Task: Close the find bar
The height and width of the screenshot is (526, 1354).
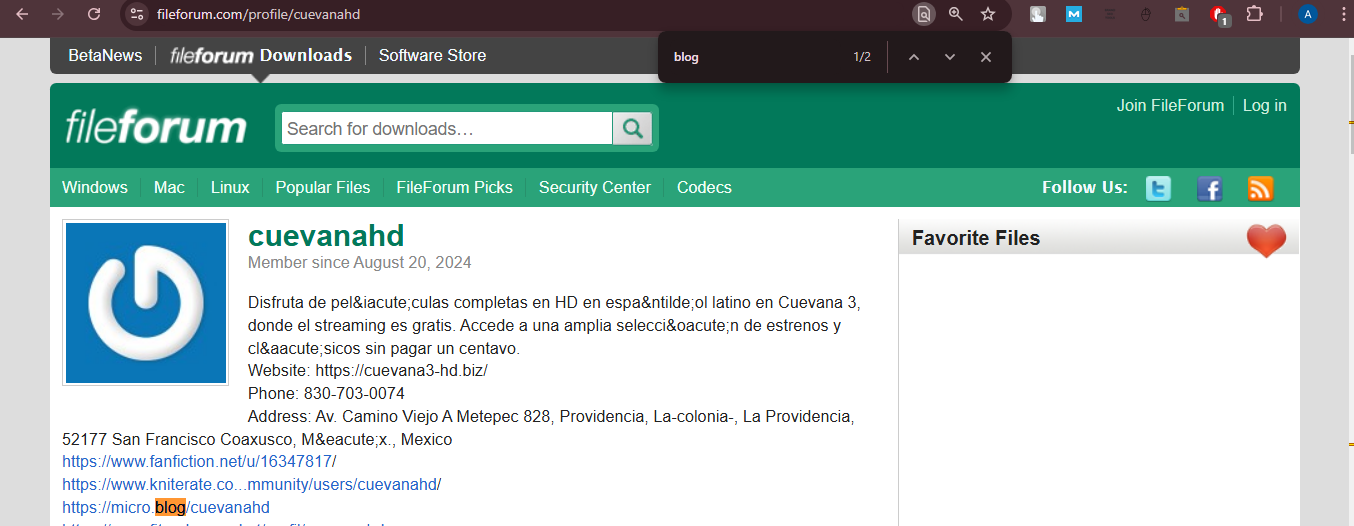Action: click(x=986, y=57)
